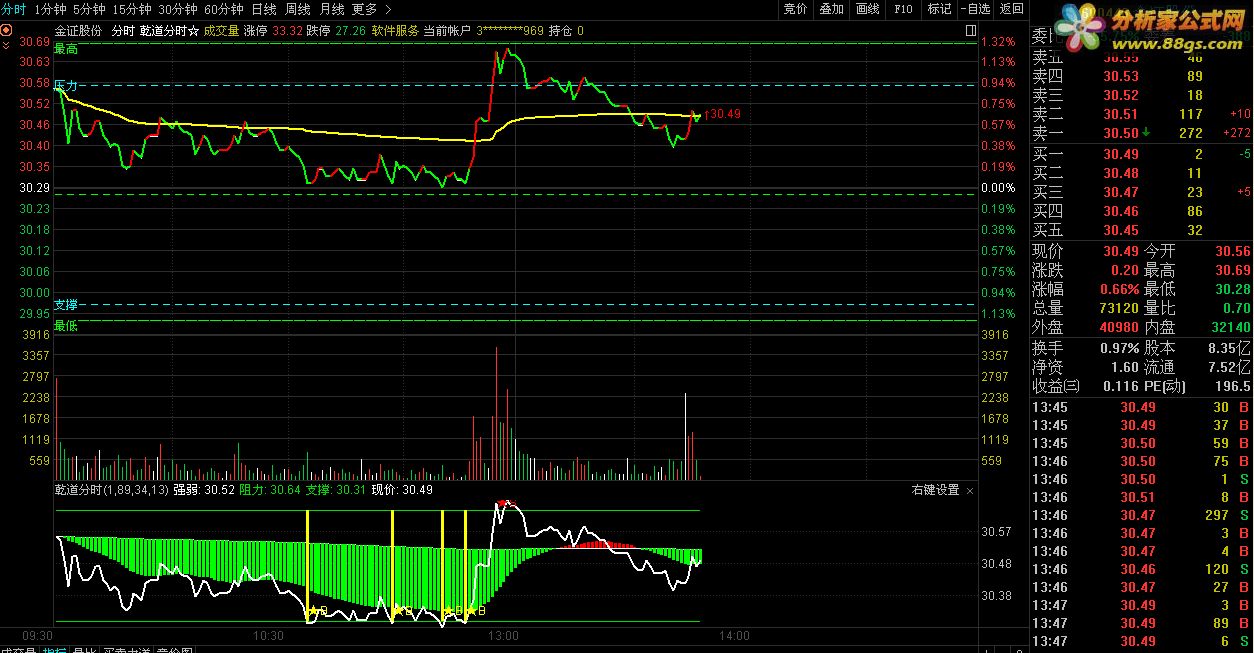Select the 5分钟 period tab
Screen dimensions: 1254x653
[89, 9]
